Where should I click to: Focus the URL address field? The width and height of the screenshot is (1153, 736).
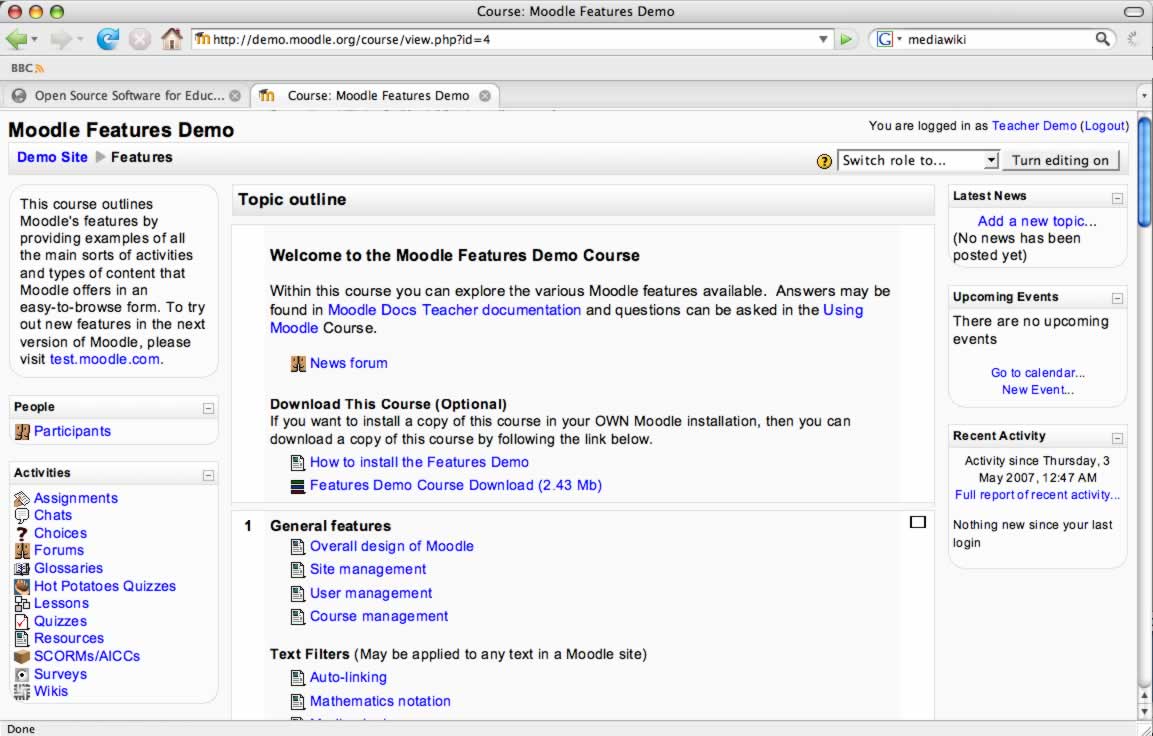pos(513,40)
